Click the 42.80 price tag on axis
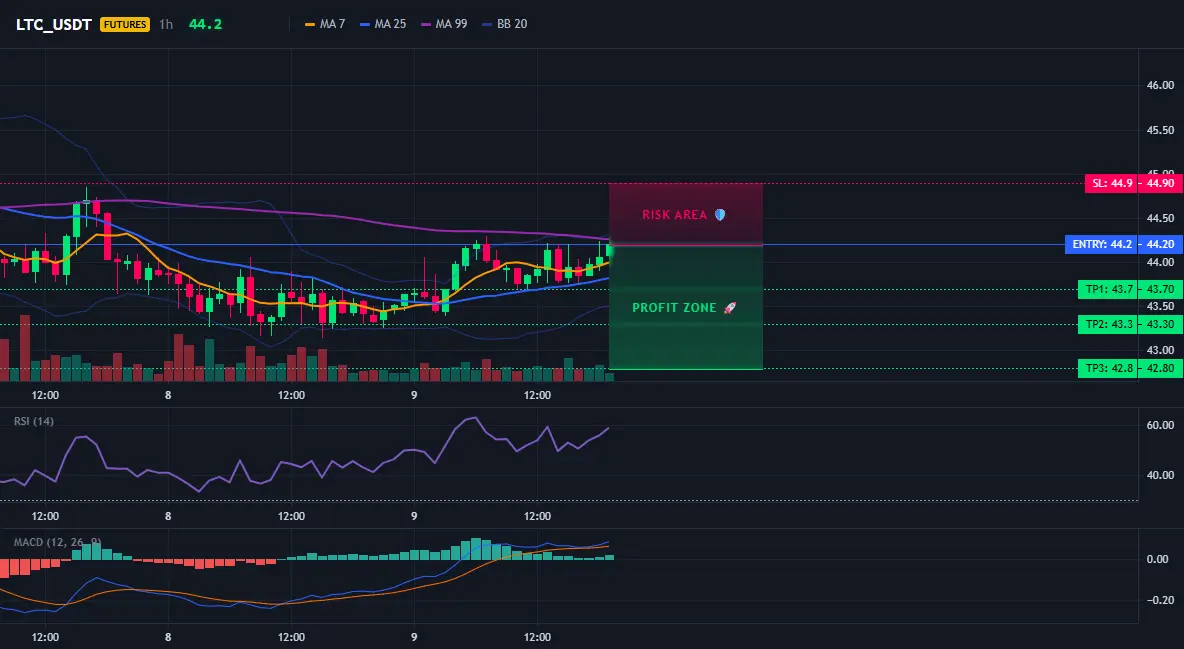Viewport: 1184px width, 649px height. point(1161,369)
